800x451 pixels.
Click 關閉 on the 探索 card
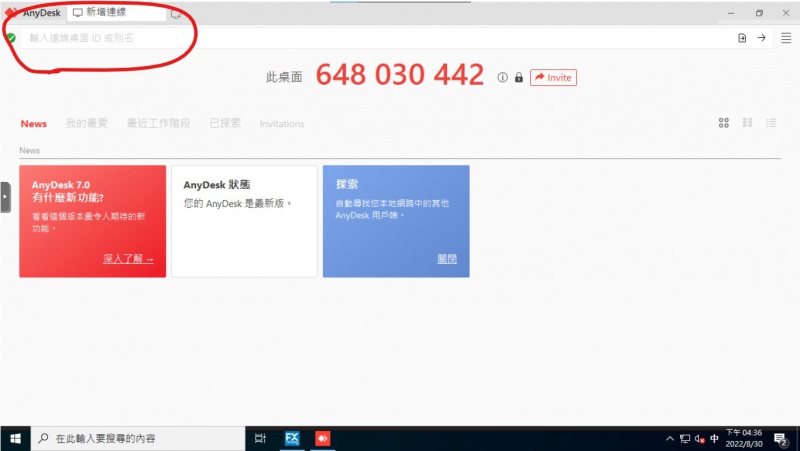pyautogui.click(x=447, y=258)
